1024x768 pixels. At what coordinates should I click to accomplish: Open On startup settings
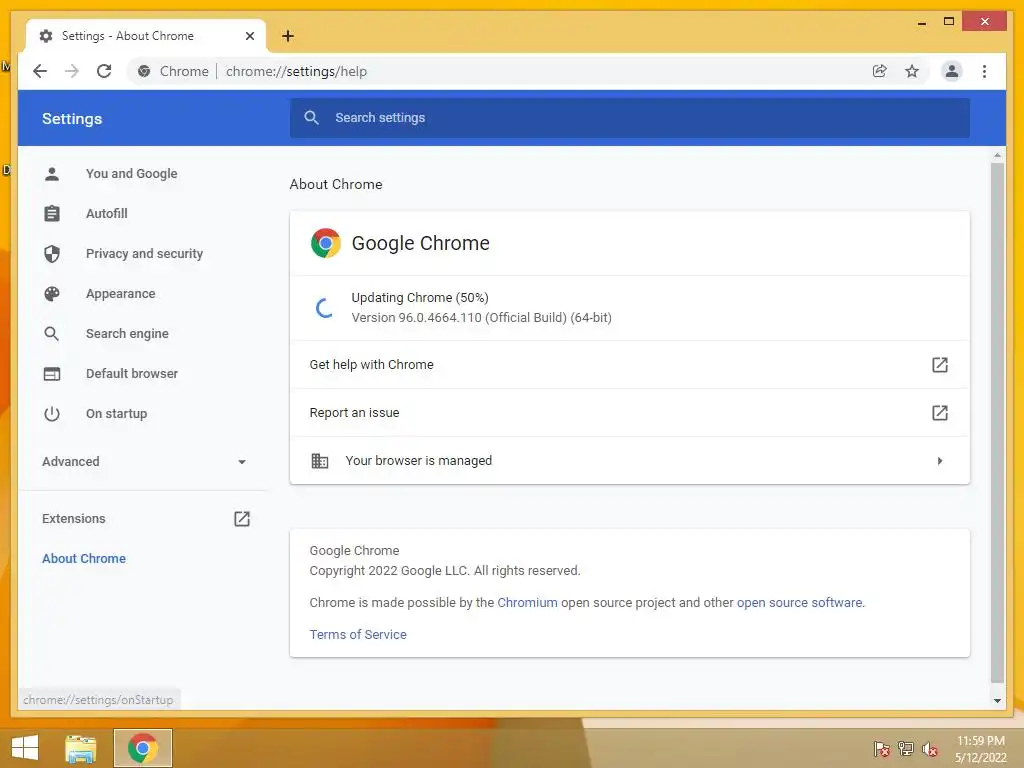116,414
